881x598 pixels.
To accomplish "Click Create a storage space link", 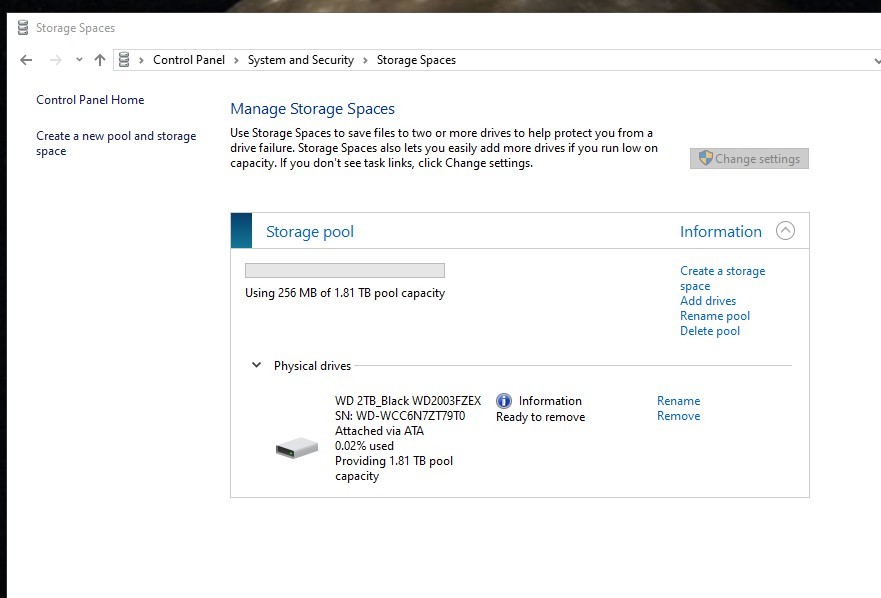I will click(723, 278).
